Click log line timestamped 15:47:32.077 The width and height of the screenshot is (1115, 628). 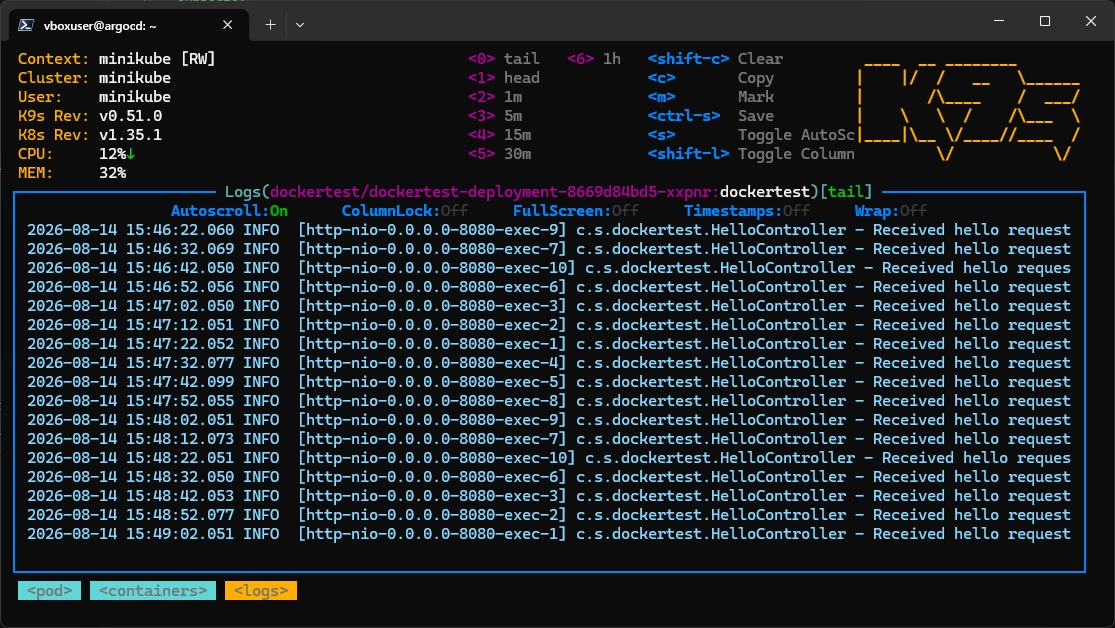coord(549,363)
